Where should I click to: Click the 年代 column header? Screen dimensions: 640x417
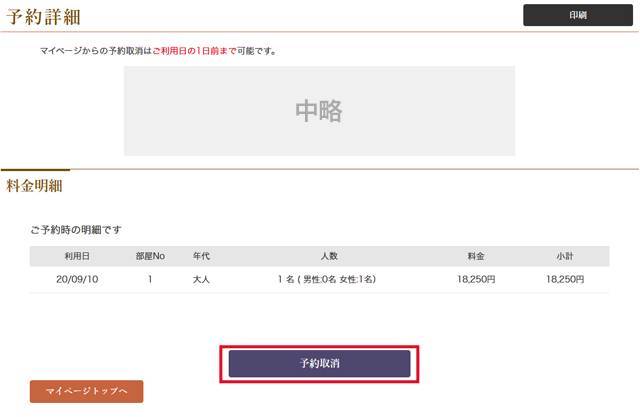(x=201, y=256)
